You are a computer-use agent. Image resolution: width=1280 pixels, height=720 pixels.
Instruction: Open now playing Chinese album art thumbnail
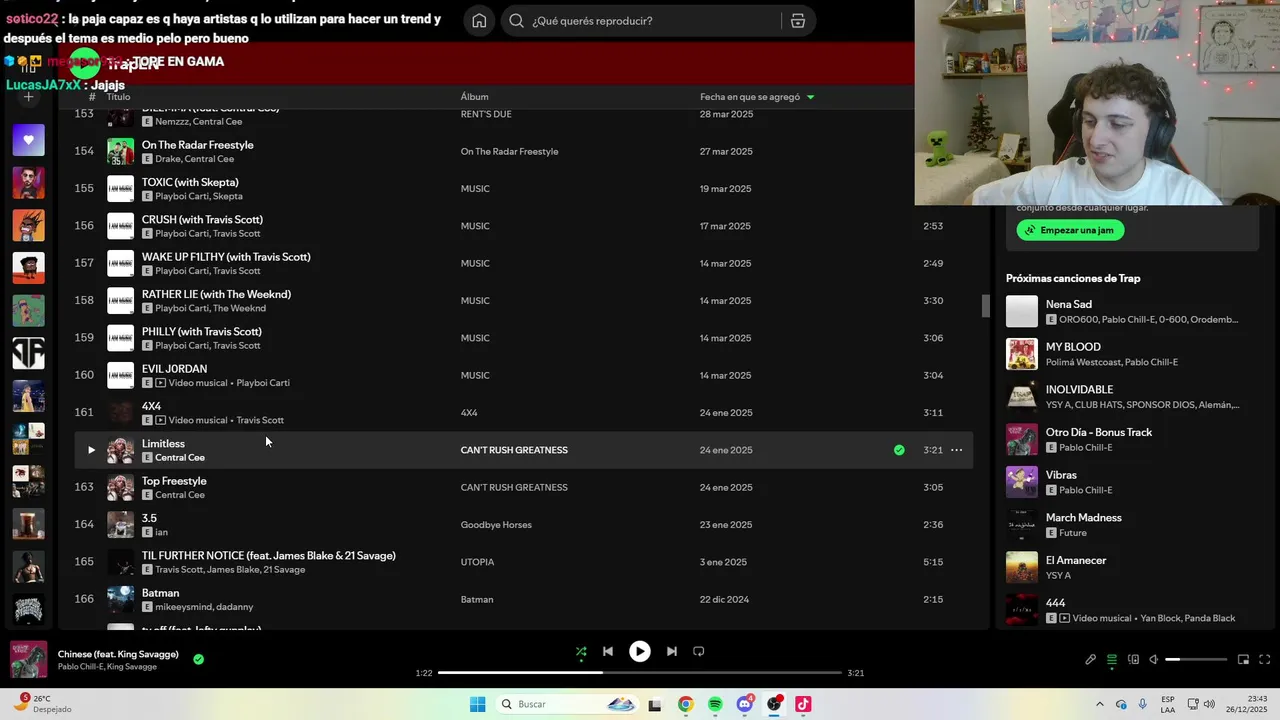28,660
